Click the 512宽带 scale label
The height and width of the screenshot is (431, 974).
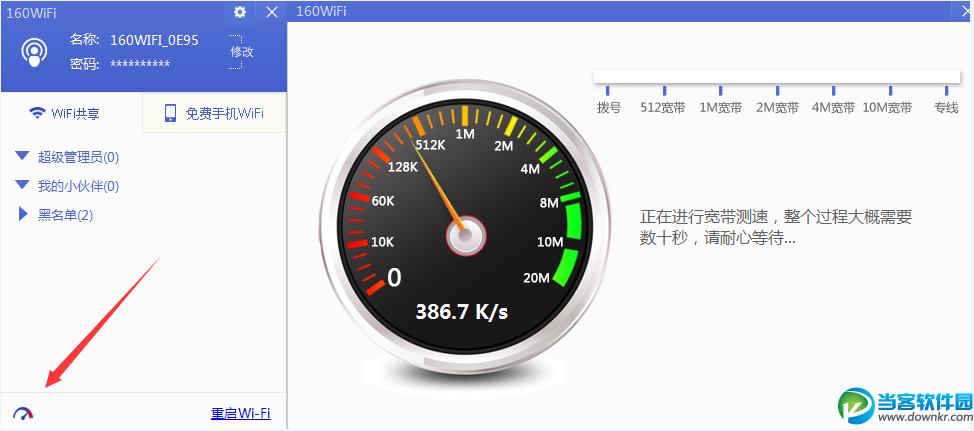click(663, 108)
